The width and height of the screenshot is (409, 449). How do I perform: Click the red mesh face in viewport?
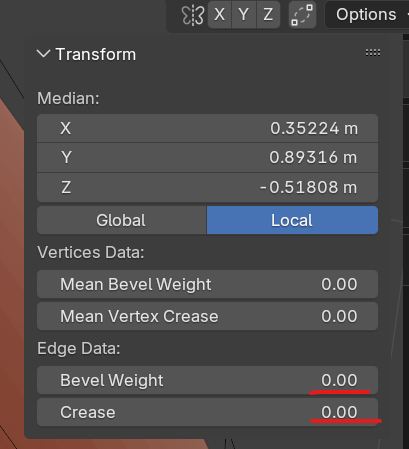pos(12,267)
